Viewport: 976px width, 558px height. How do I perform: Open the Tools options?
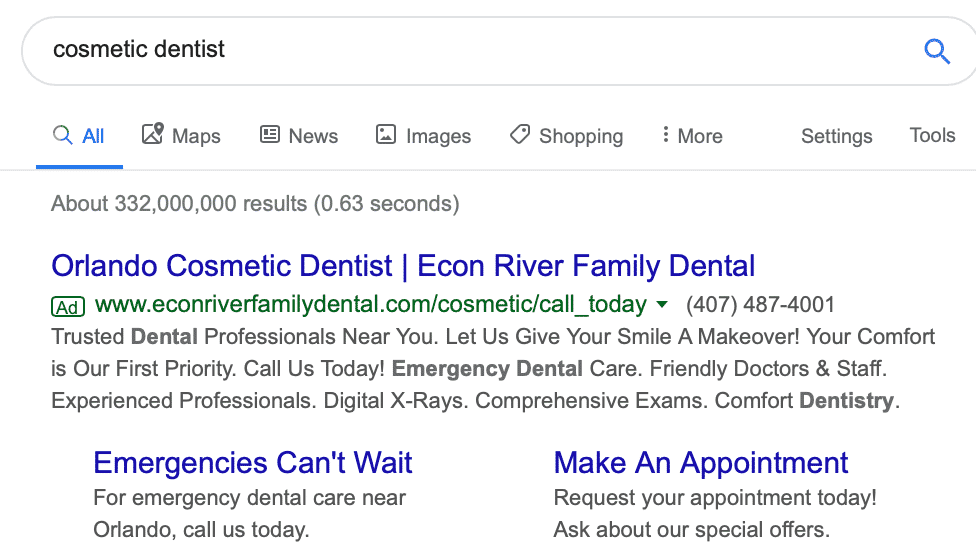932,135
